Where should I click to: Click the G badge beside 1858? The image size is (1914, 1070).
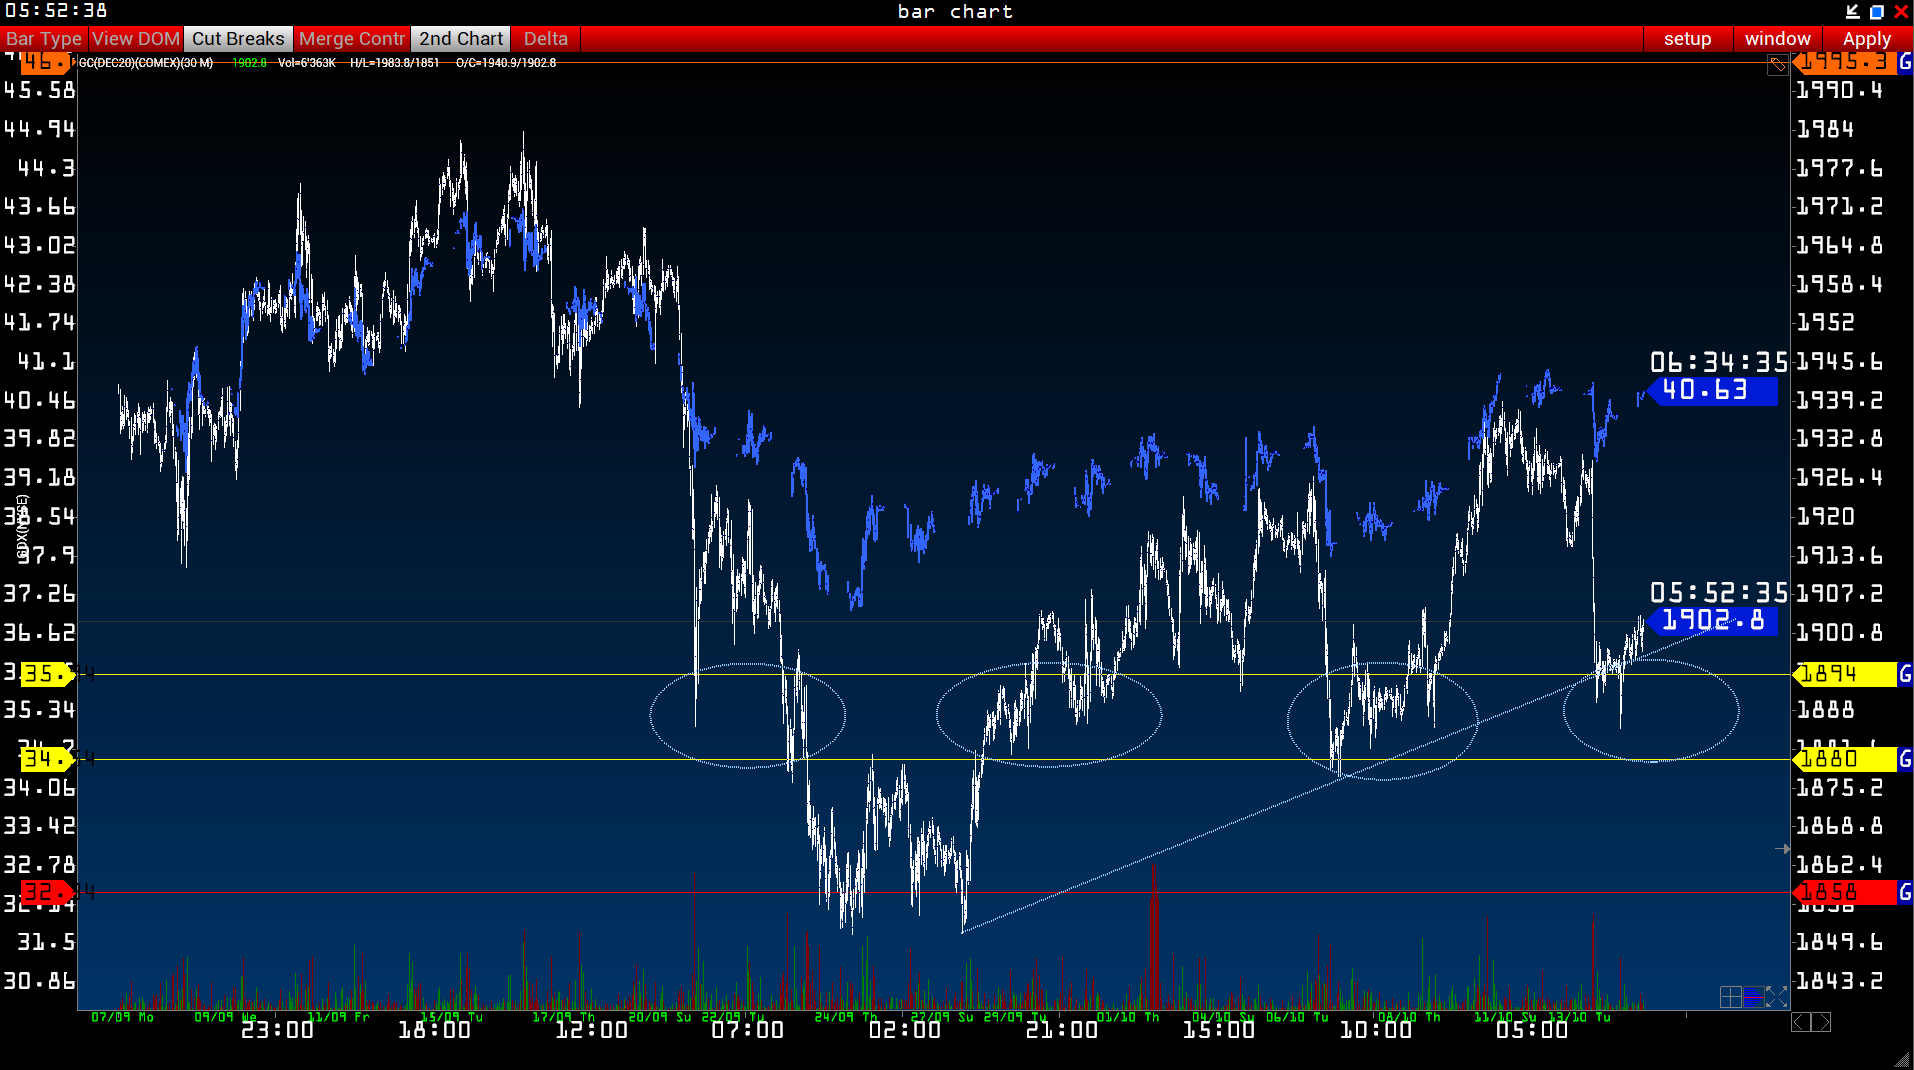(x=1905, y=892)
